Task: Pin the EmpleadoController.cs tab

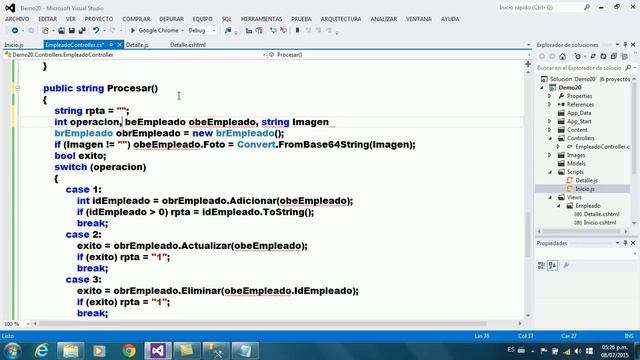Action: 111,45
